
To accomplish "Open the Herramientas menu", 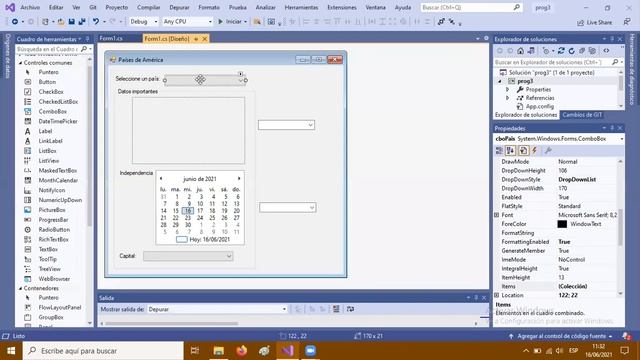I will point(301,7).
